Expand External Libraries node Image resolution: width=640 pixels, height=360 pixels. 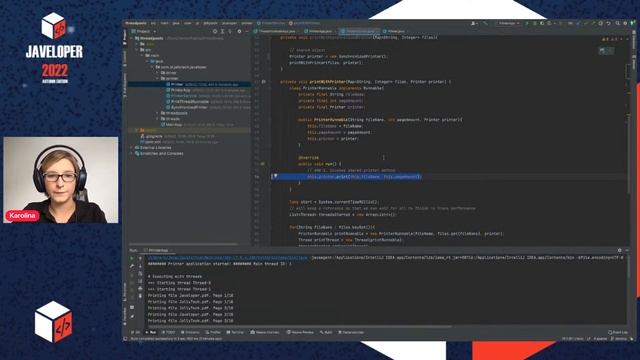[x=131, y=148]
